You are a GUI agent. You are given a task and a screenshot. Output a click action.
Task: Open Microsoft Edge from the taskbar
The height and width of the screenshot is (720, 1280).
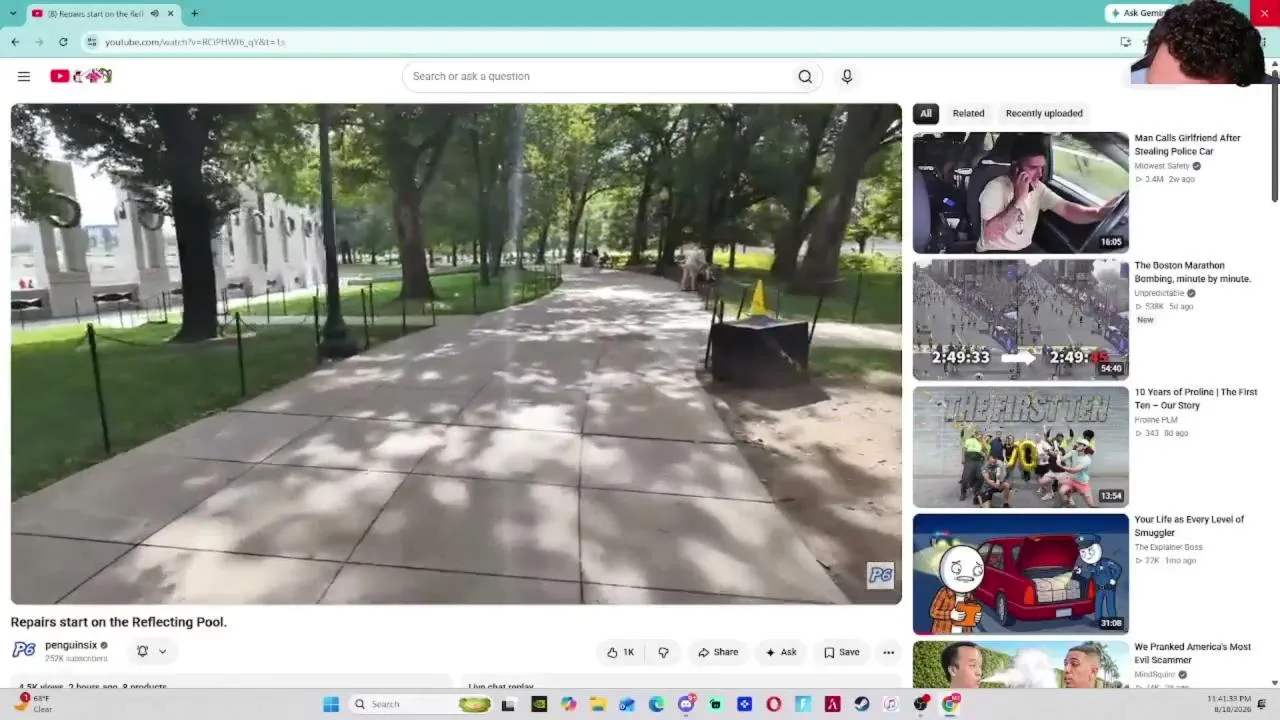[x=656, y=704]
